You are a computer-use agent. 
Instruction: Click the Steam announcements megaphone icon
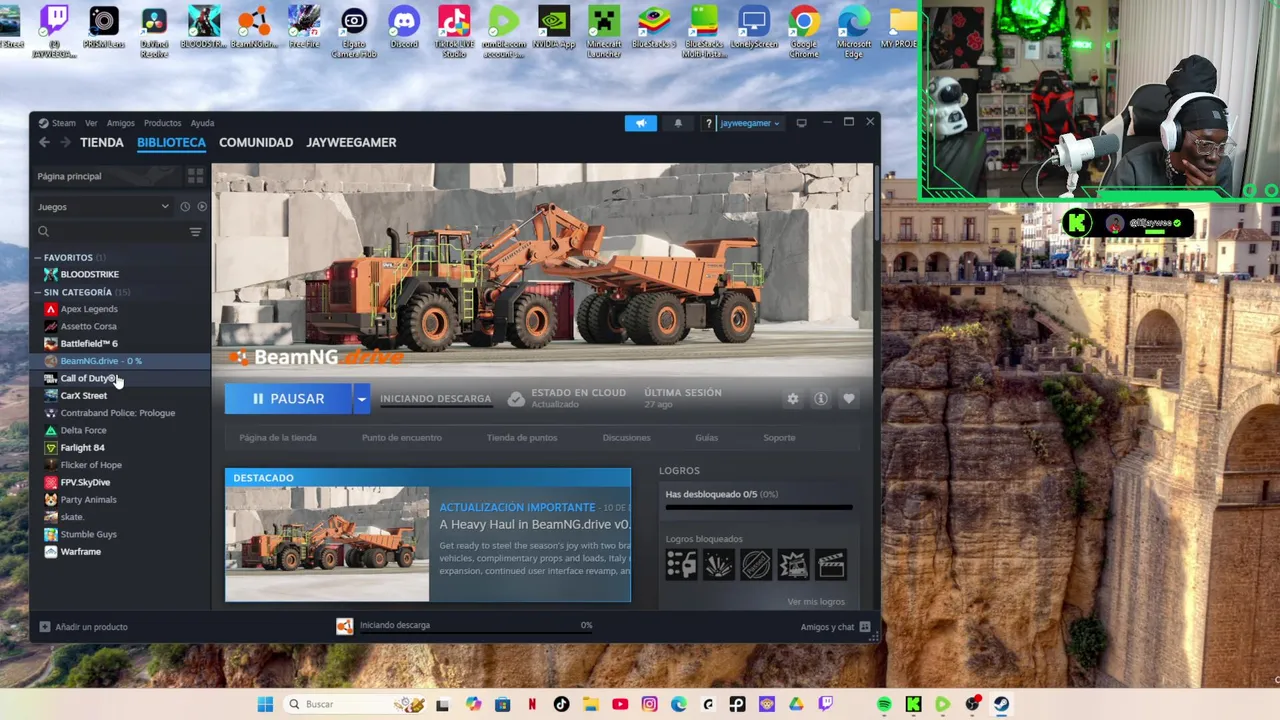(641, 123)
